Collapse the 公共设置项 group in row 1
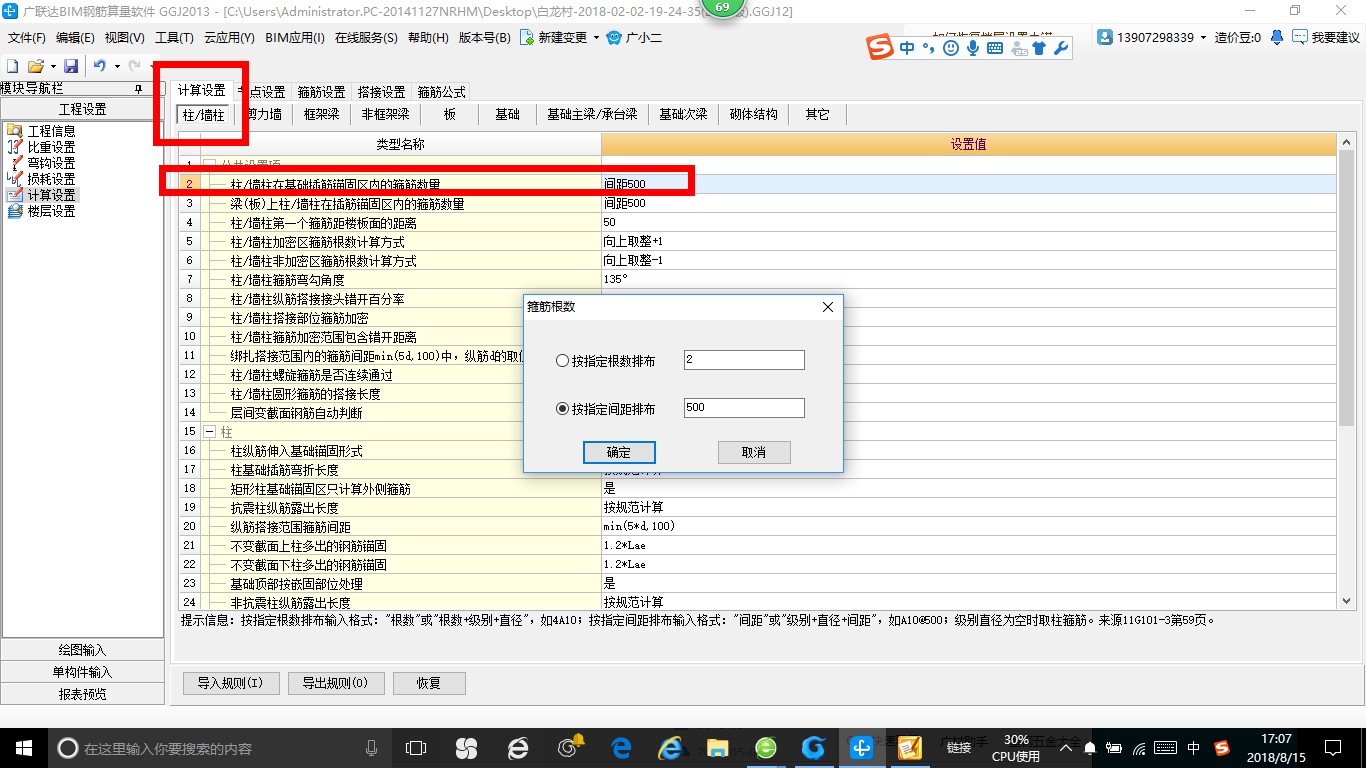 210,163
